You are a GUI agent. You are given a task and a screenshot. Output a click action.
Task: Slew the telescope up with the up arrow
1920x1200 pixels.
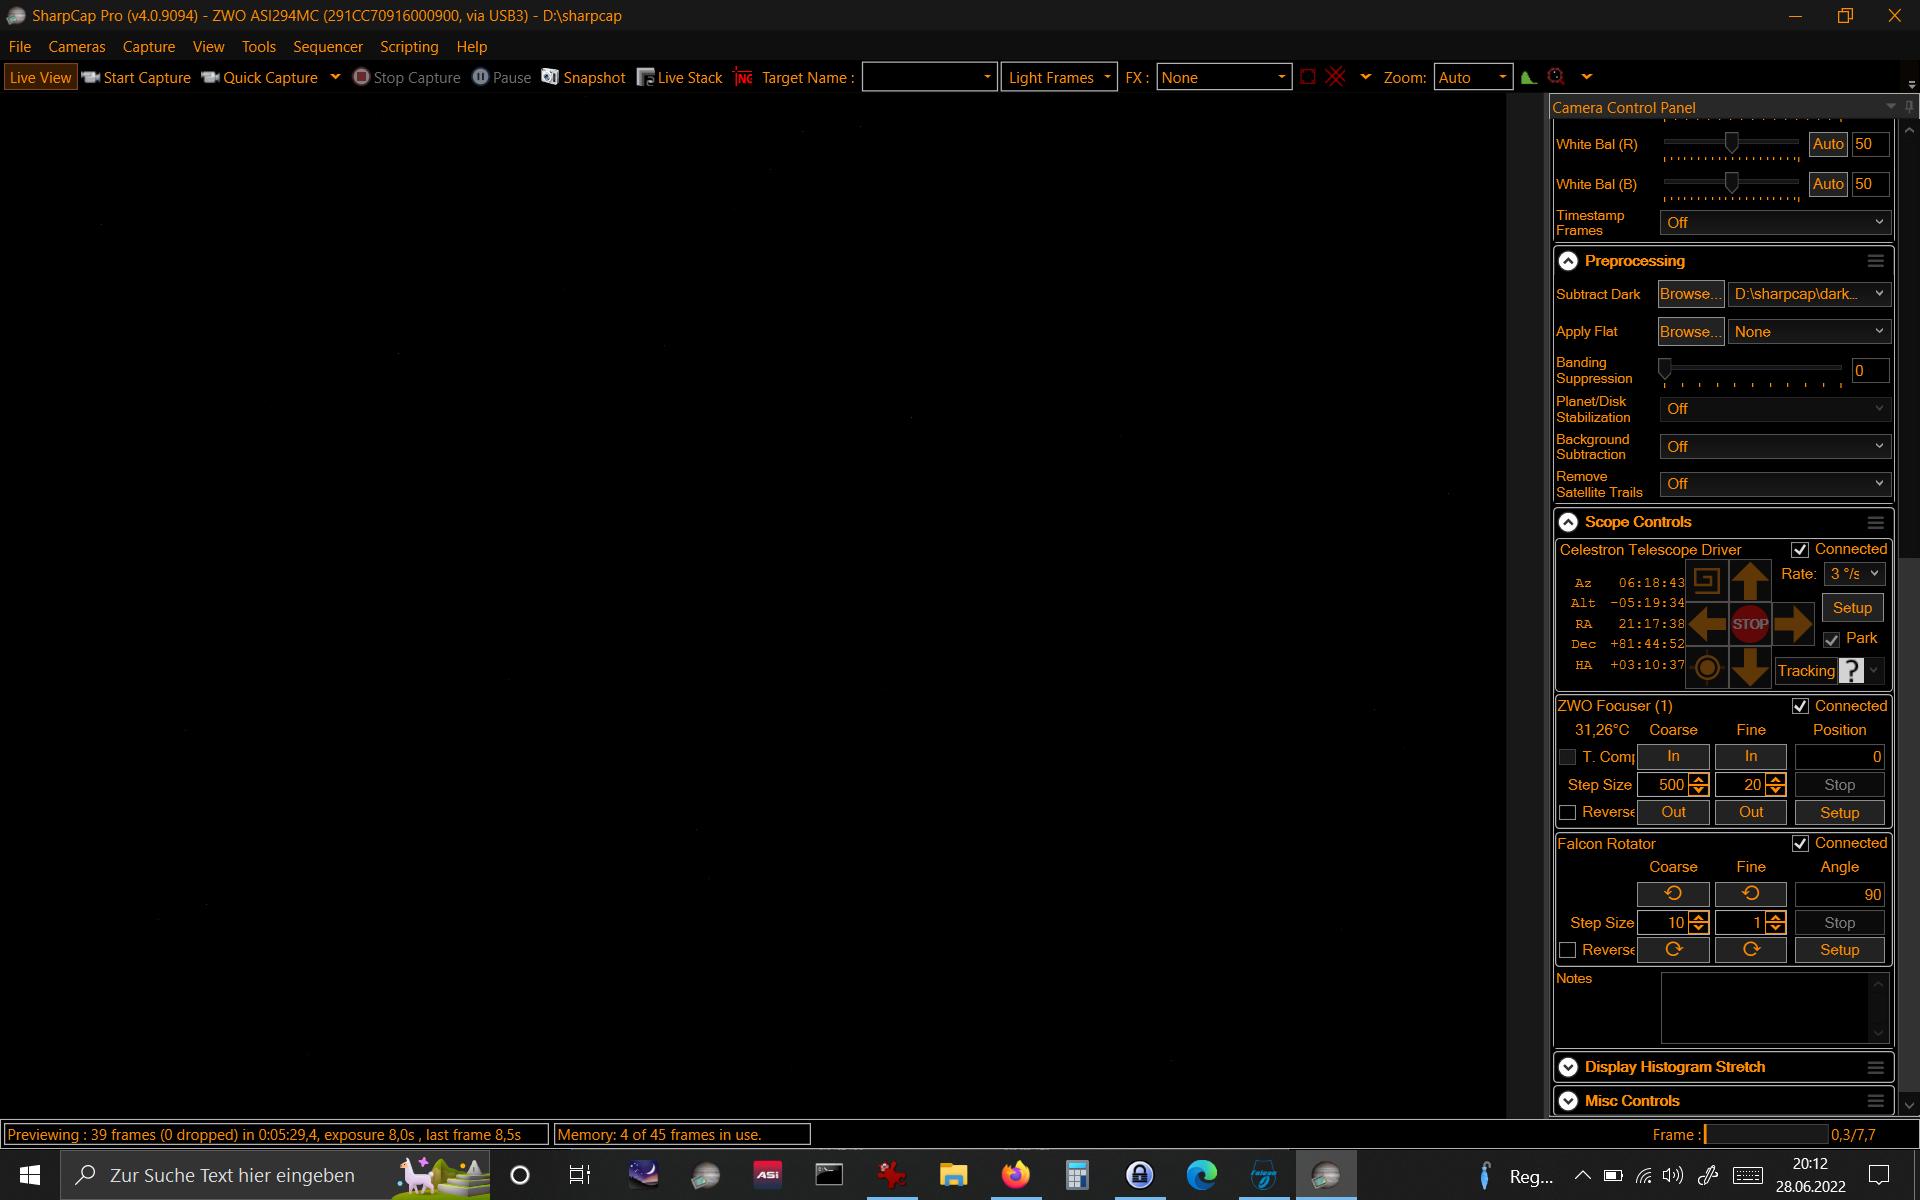click(x=1750, y=580)
